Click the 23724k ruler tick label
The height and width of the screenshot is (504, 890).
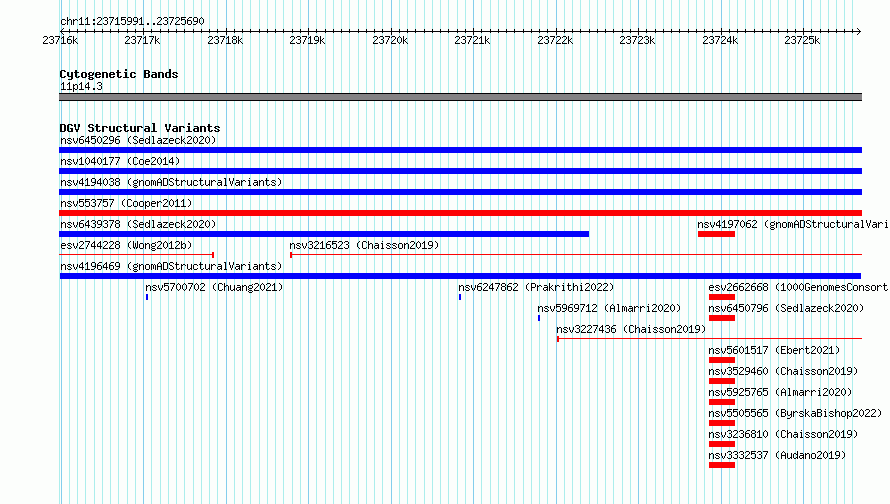coord(720,40)
